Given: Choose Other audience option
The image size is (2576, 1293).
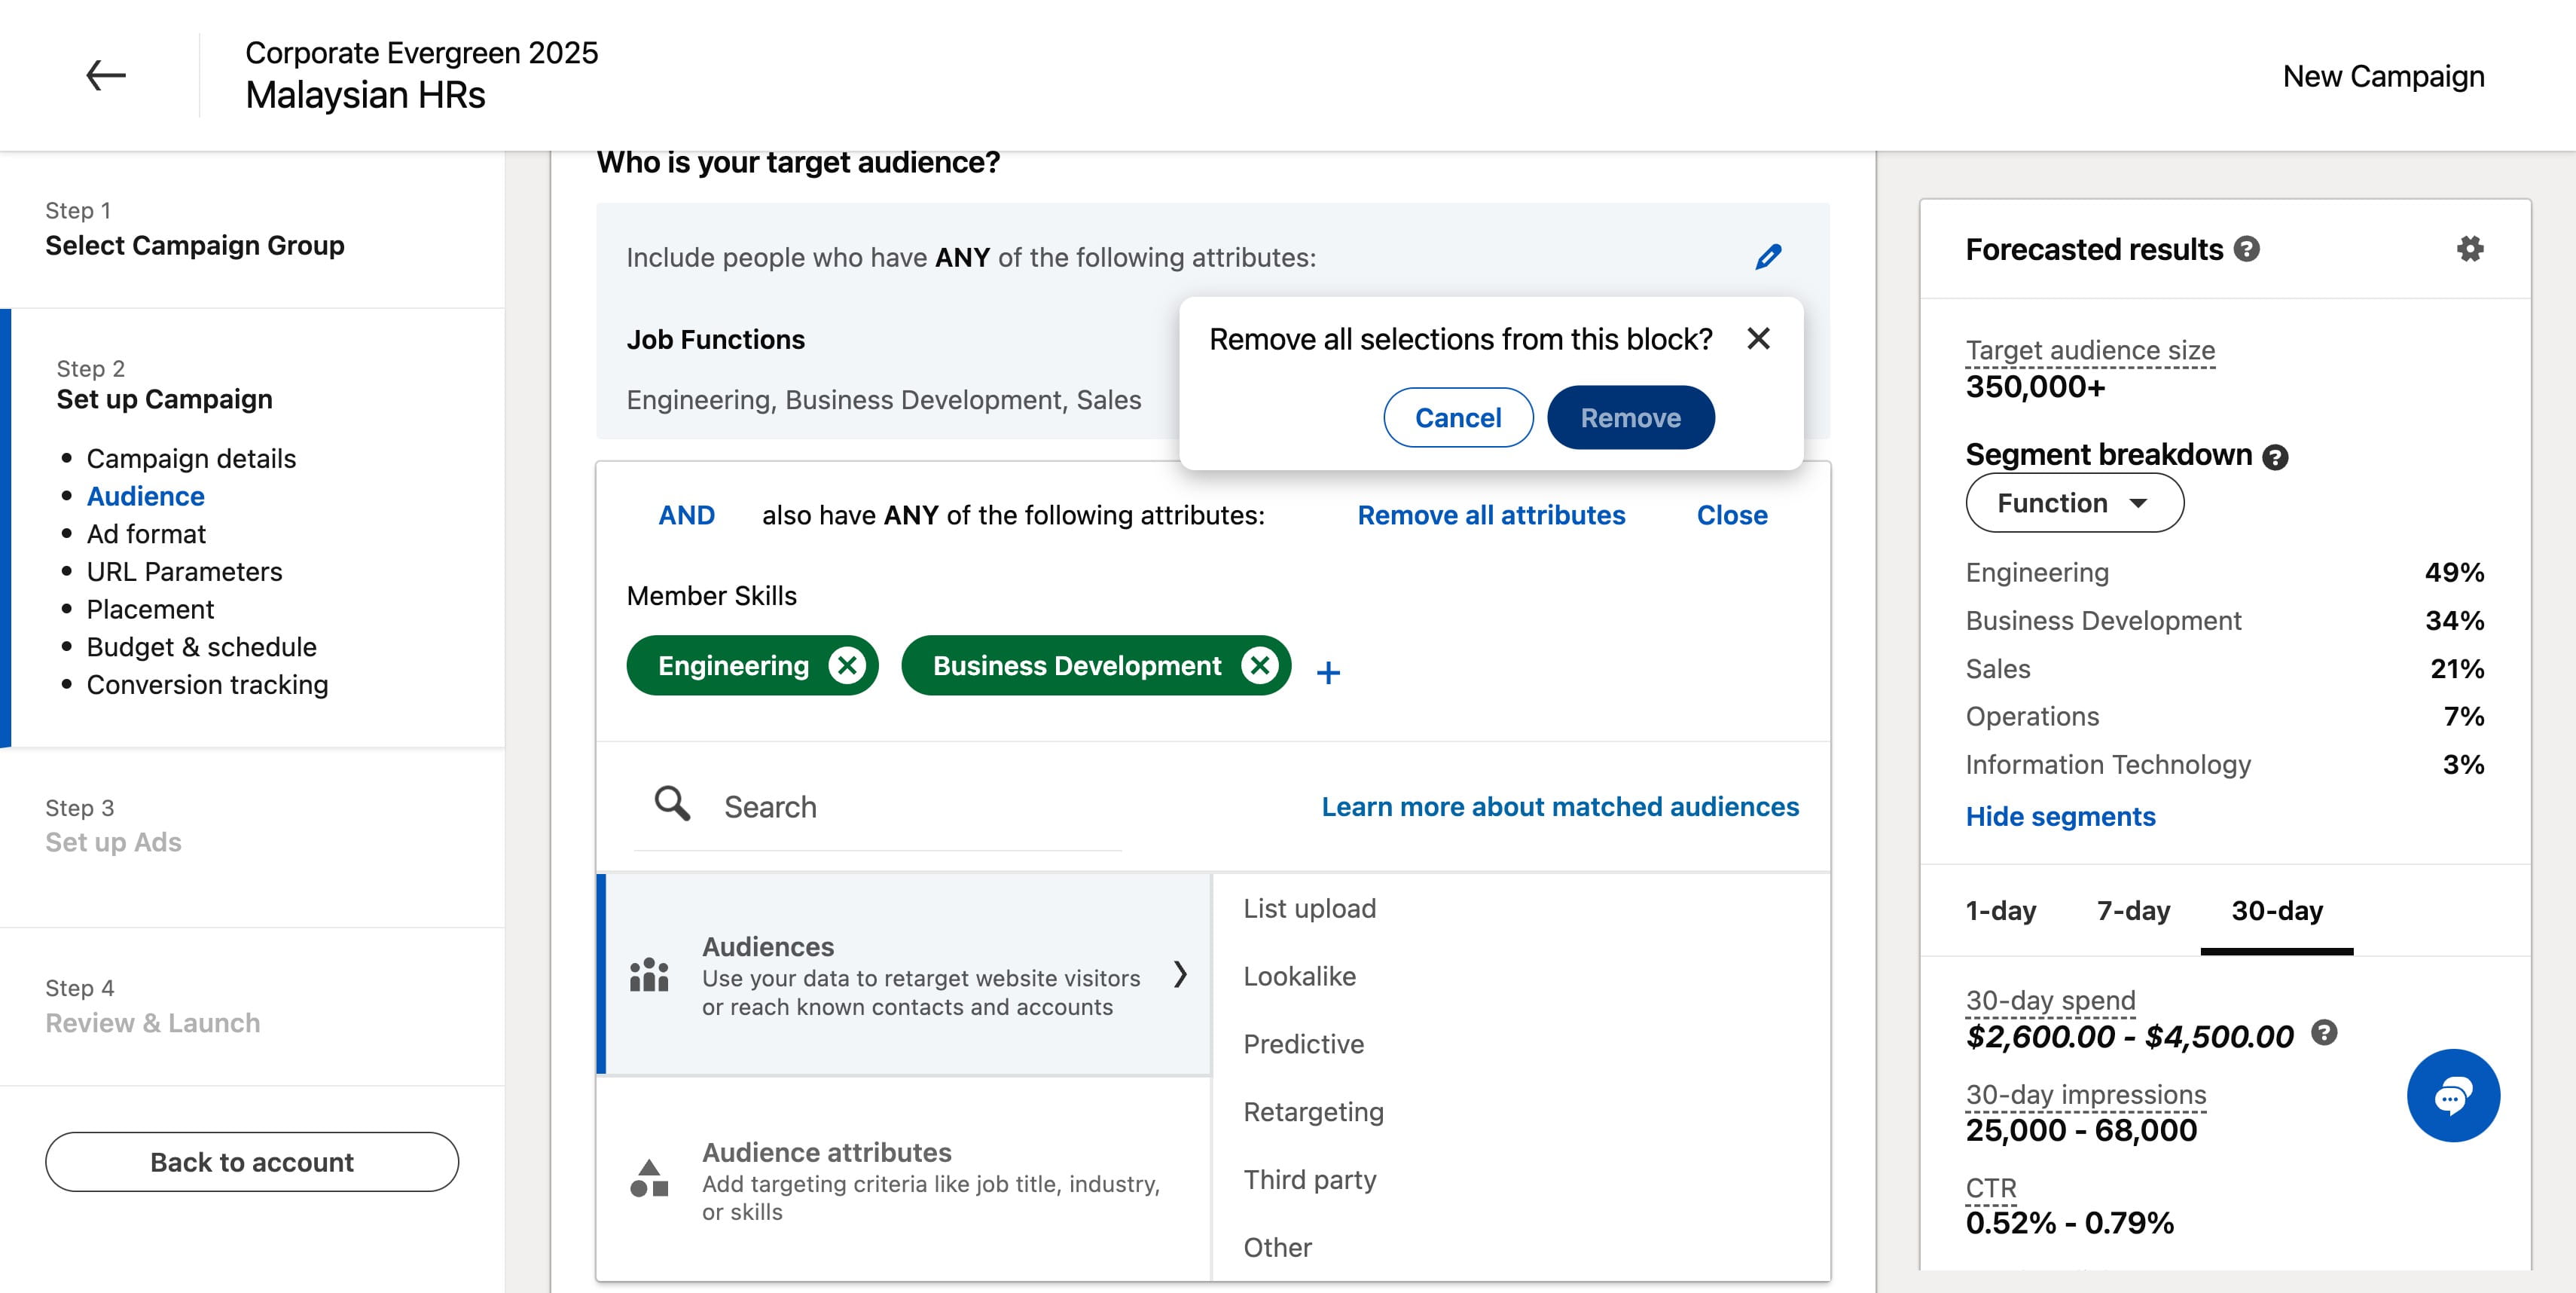Looking at the screenshot, I should point(1277,1247).
